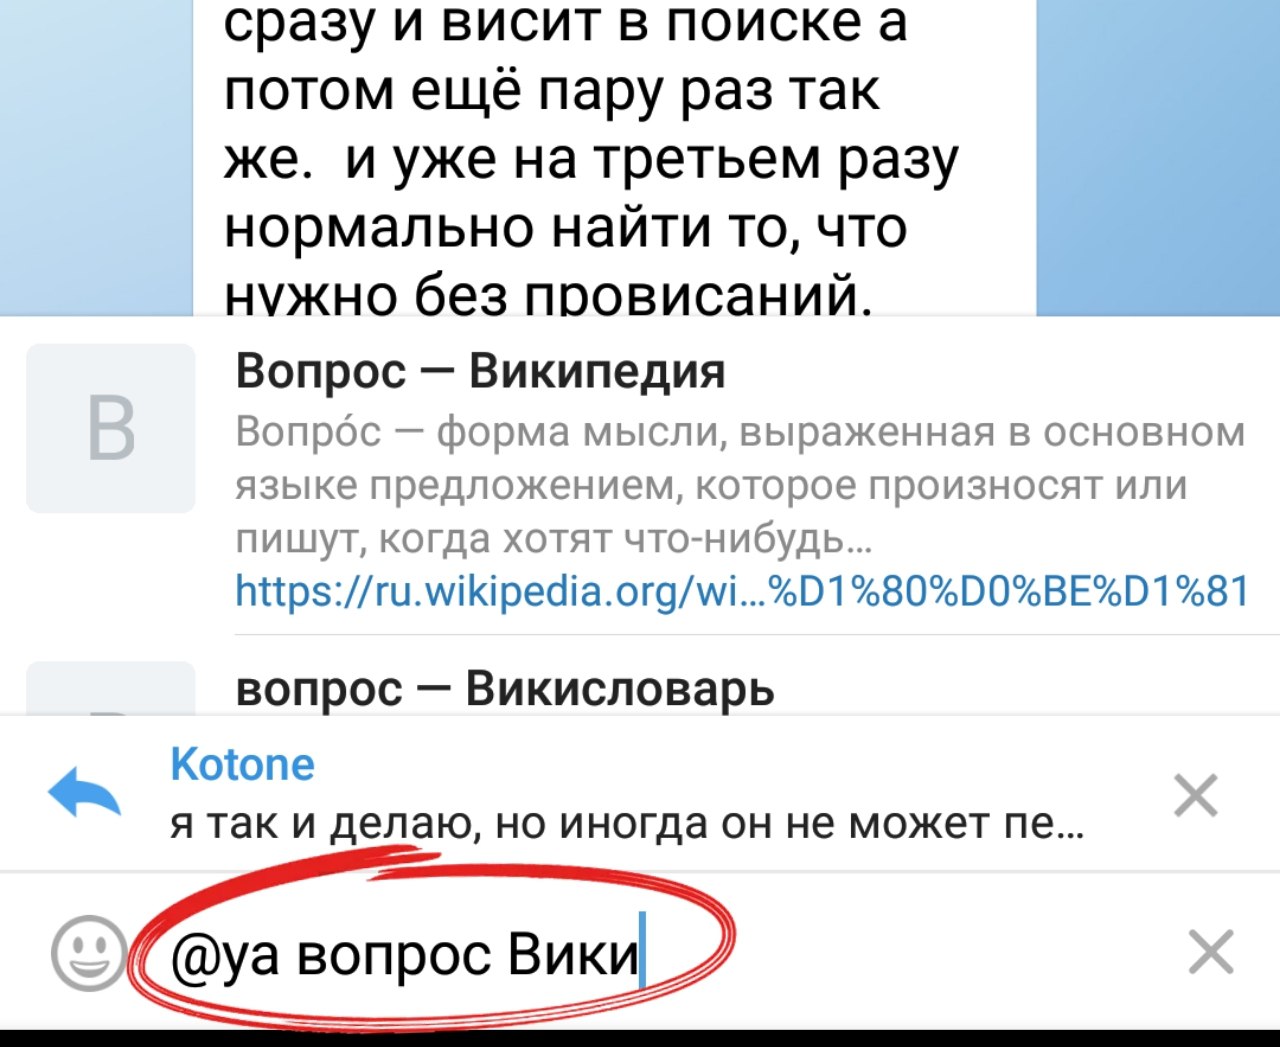Screen dimensions: 1280x1047
Task: Place cursor after "Вики" in the message field
Action: pyautogui.click(x=641, y=954)
